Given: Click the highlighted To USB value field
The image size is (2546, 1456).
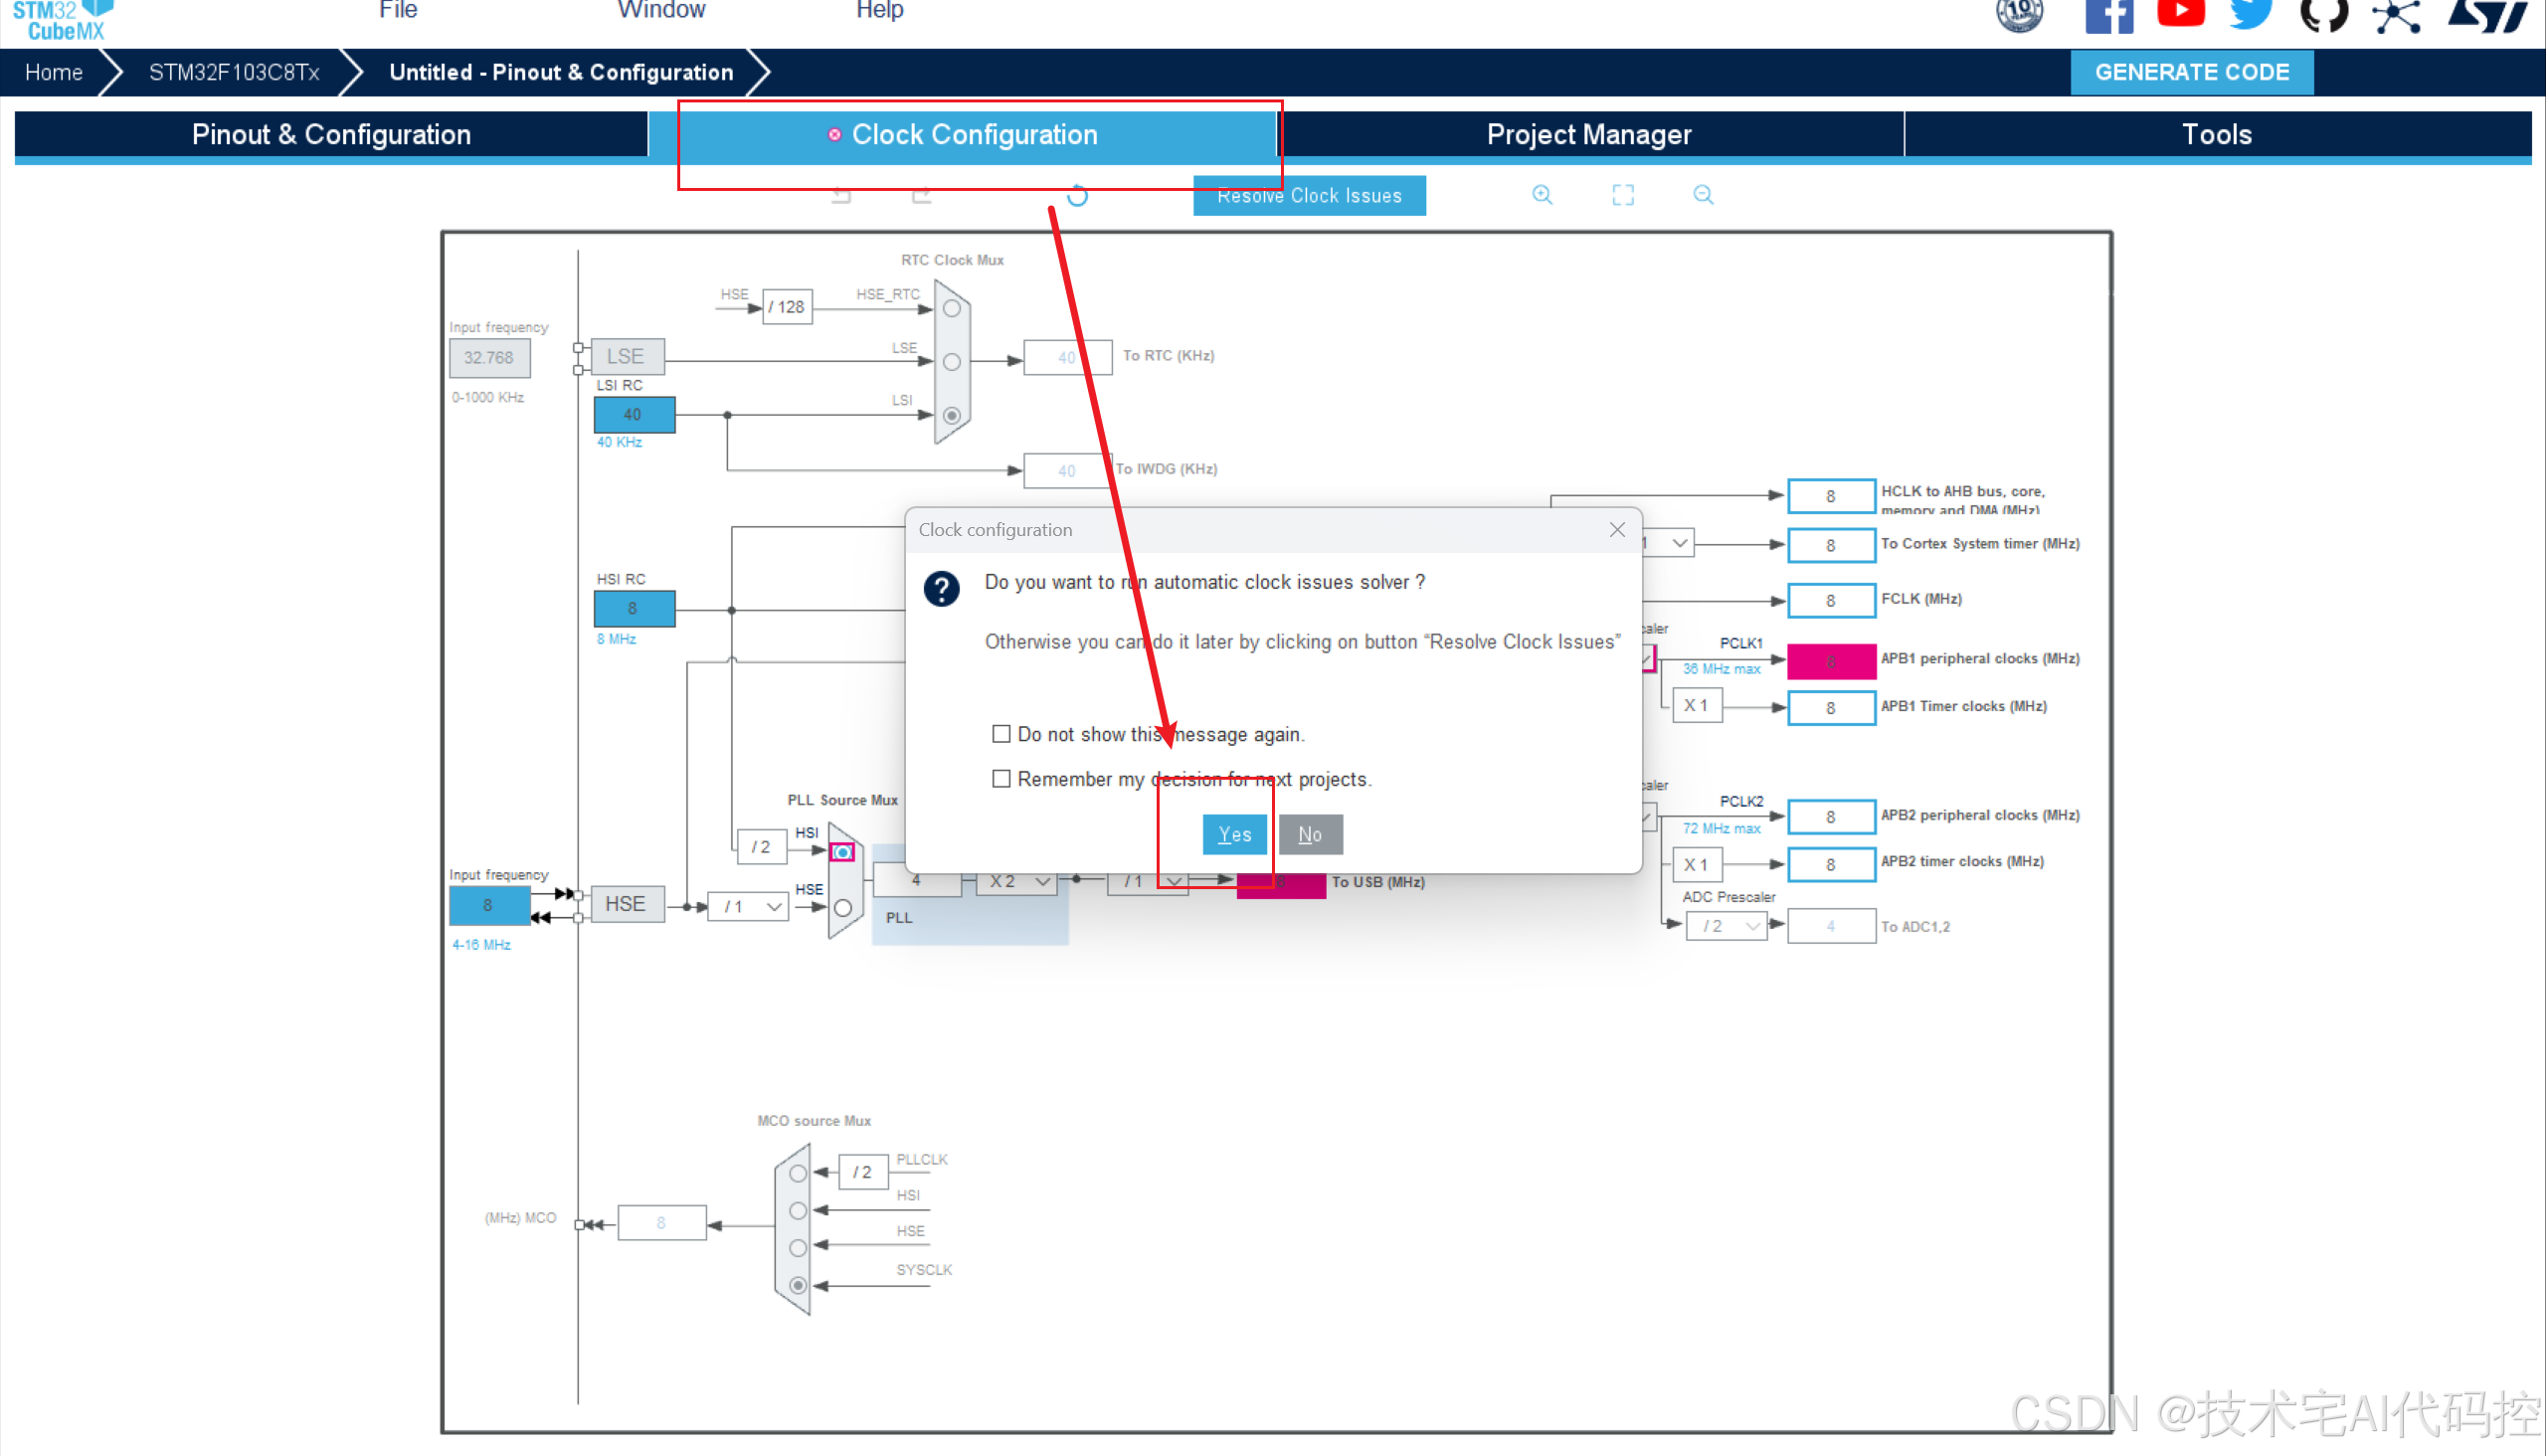Looking at the screenshot, I should 1281,884.
